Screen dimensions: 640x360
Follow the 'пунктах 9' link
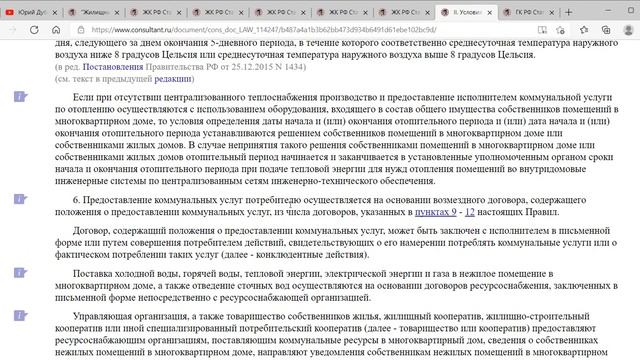(x=436, y=212)
